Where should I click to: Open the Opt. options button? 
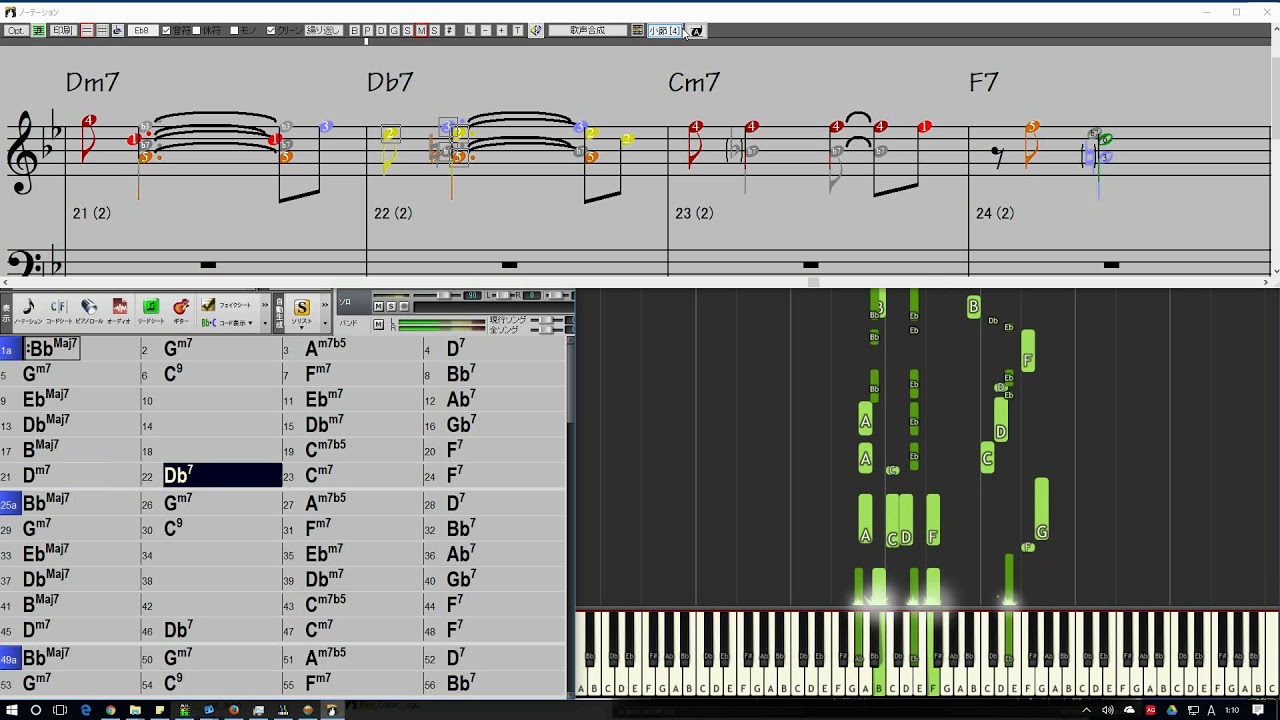point(15,31)
